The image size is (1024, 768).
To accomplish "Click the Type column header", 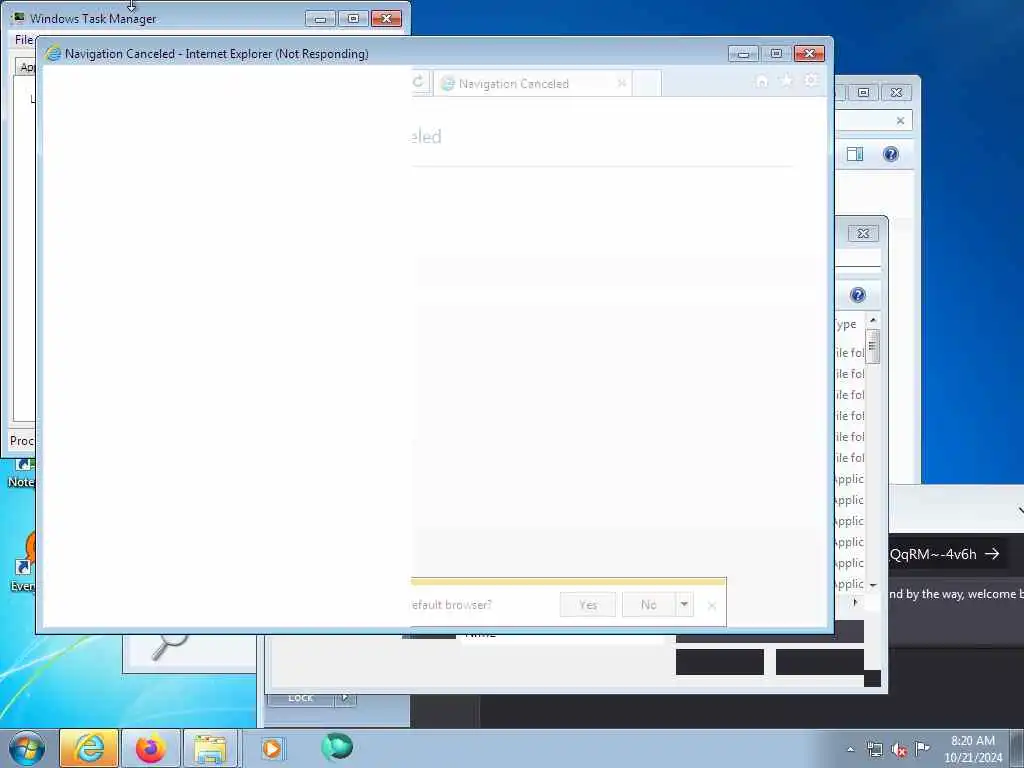I will point(848,324).
